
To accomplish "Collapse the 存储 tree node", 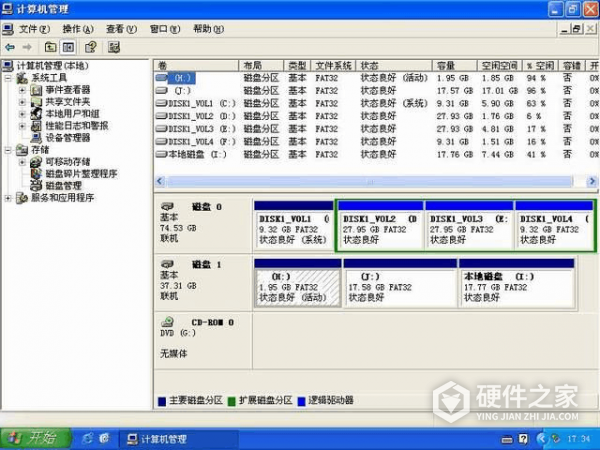I will pos(8,150).
